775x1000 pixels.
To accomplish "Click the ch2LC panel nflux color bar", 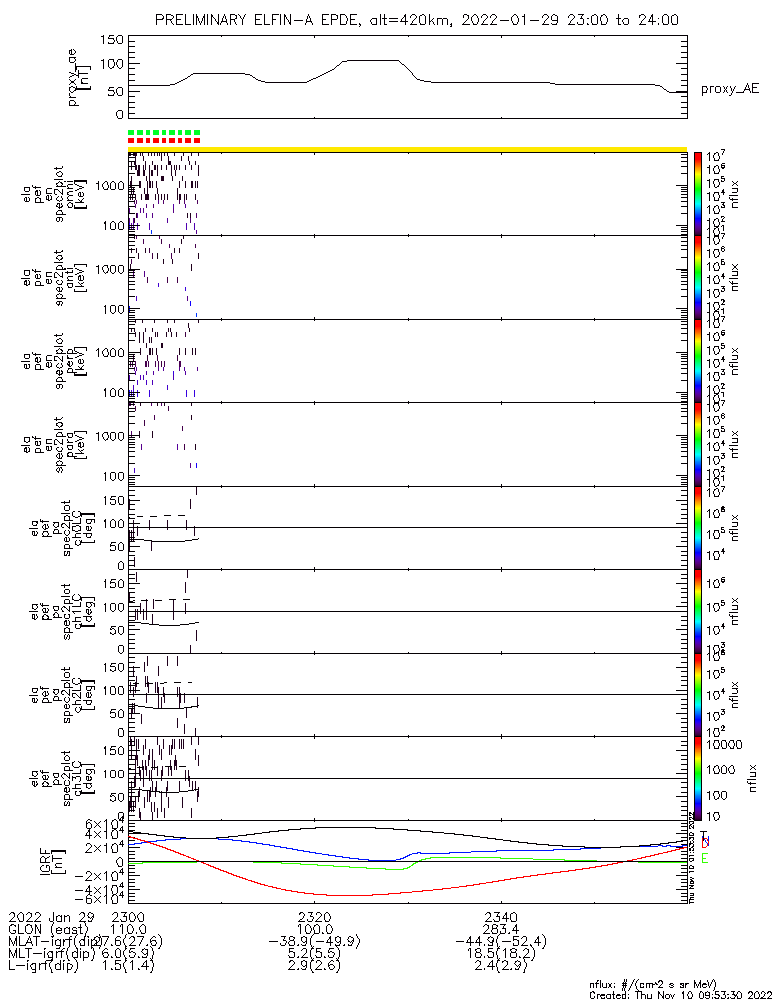I will (697, 695).
